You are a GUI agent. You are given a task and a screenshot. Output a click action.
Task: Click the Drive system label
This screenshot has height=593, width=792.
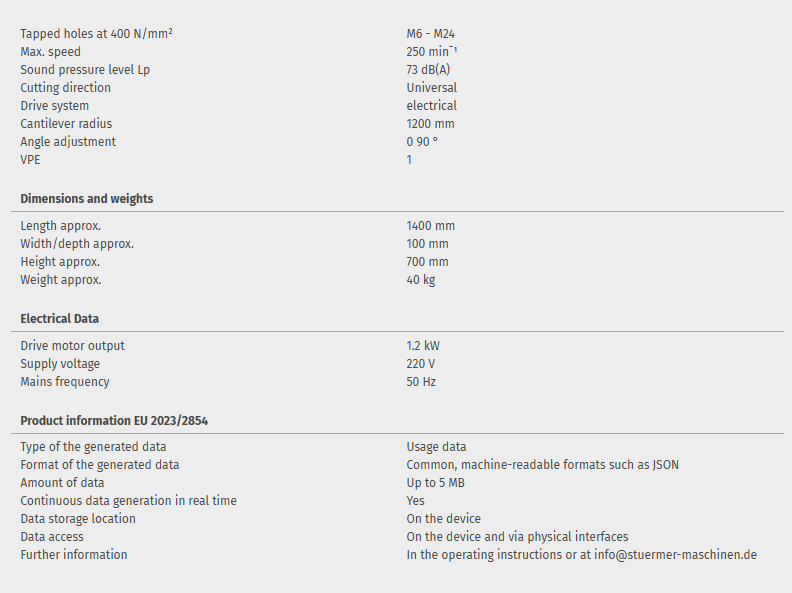[x=55, y=106]
